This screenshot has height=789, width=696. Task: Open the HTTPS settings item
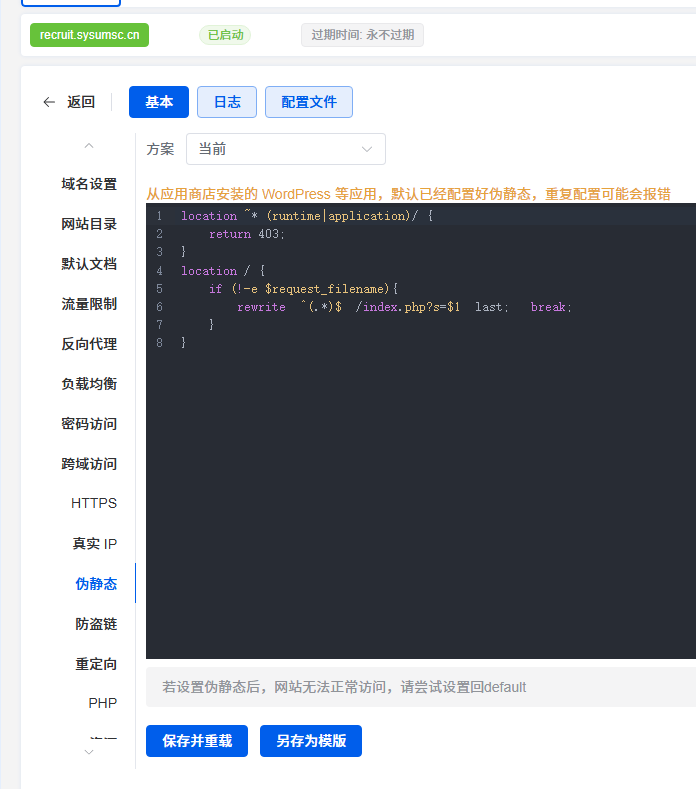pyautogui.click(x=94, y=503)
